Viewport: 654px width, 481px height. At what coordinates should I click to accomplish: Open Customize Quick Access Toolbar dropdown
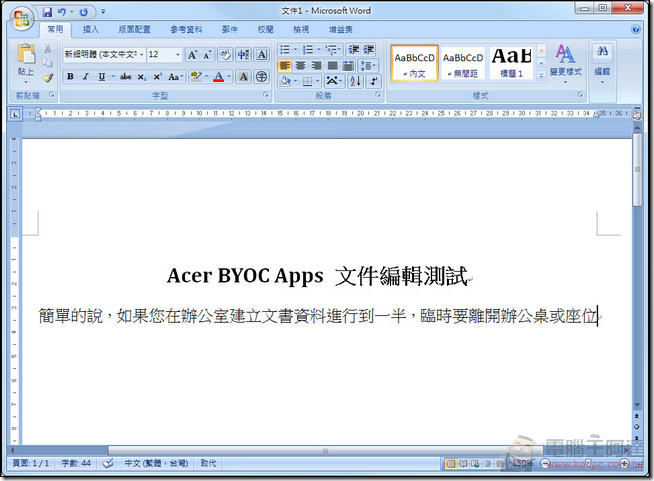coord(103,12)
